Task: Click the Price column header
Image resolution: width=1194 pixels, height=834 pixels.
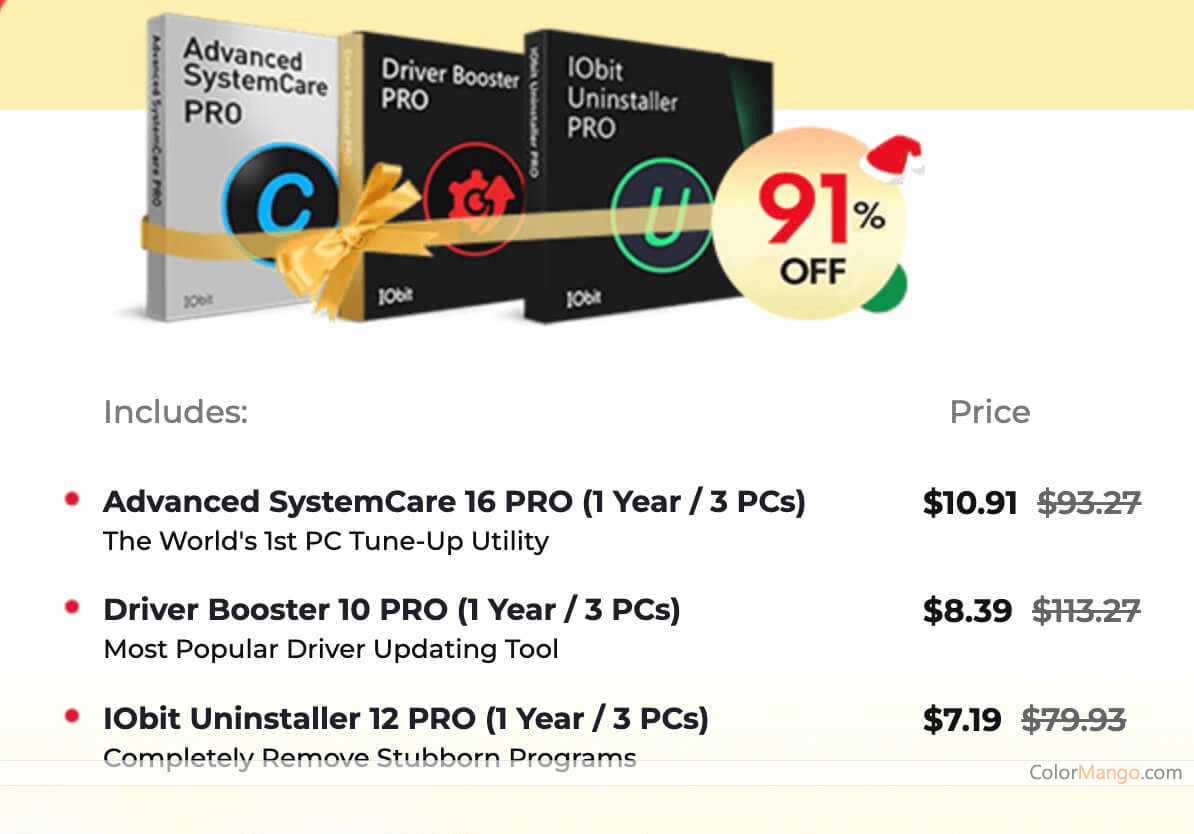Action: tap(990, 412)
